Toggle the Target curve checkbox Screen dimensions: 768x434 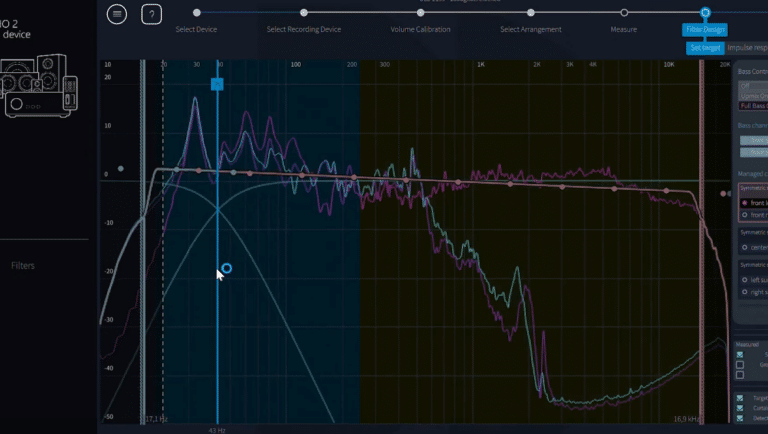pyautogui.click(x=740, y=398)
